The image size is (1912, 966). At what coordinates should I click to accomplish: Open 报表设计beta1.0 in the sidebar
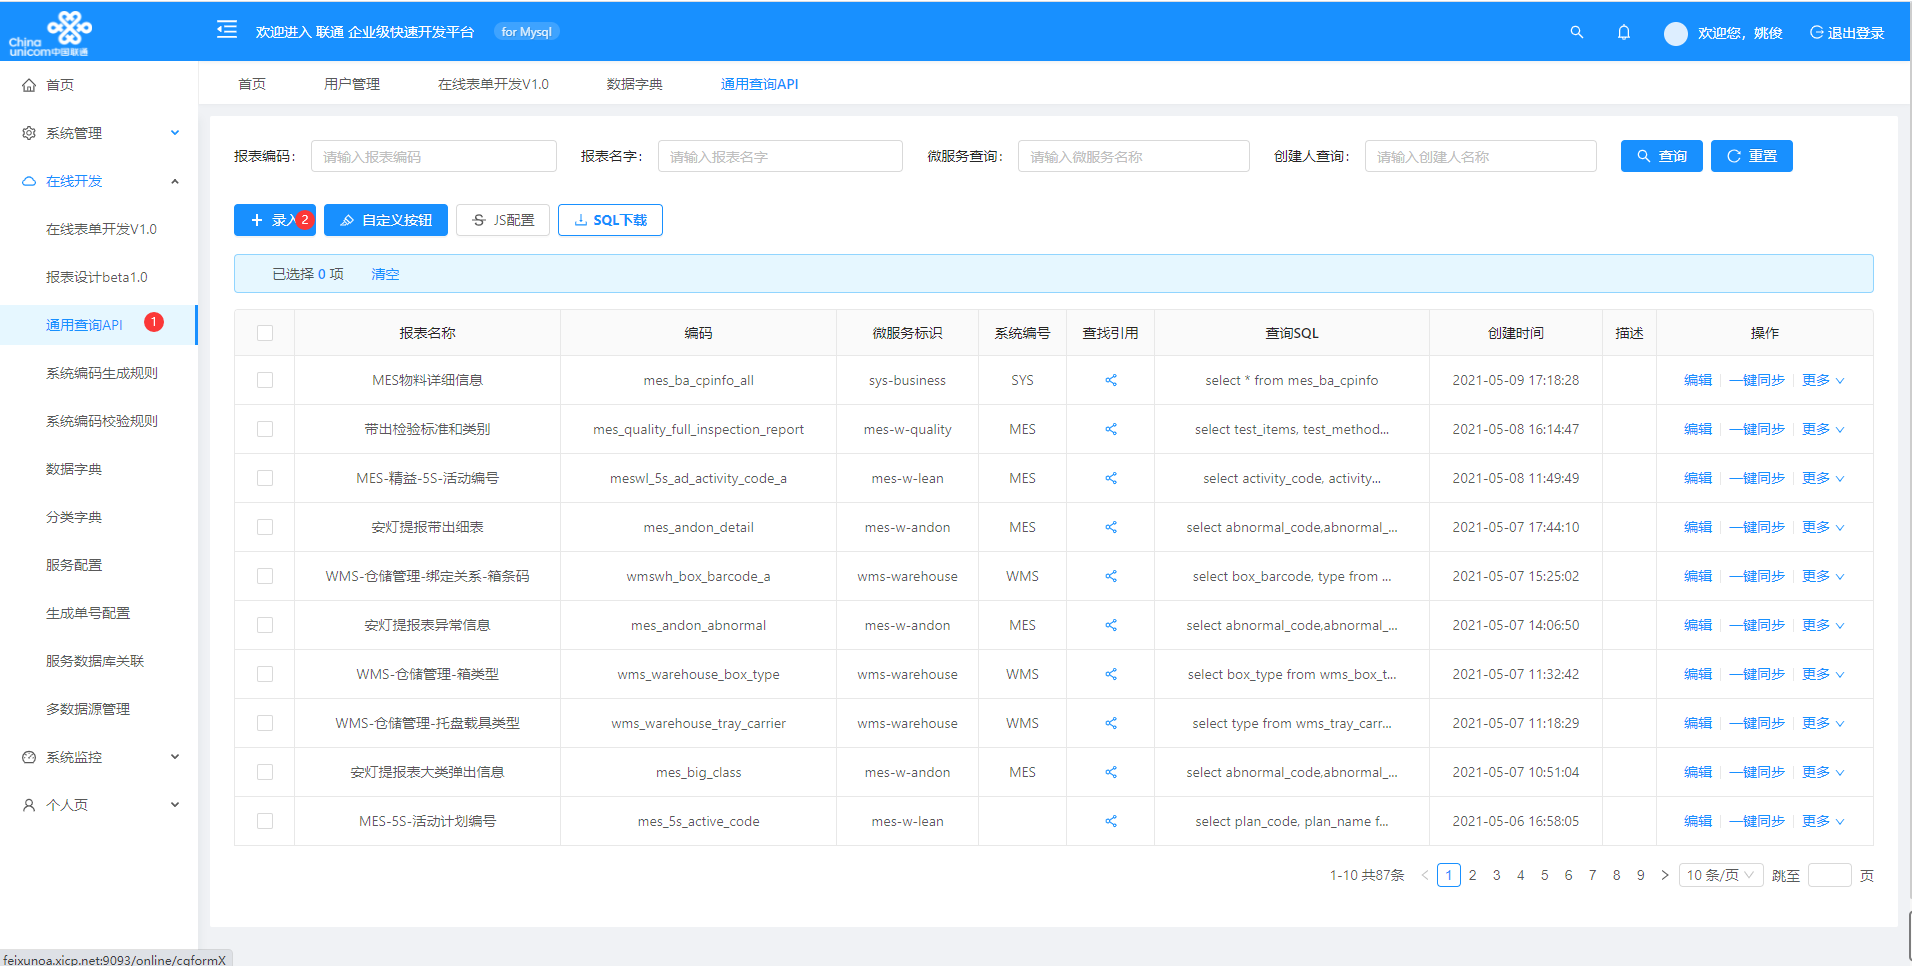pyautogui.click(x=97, y=277)
